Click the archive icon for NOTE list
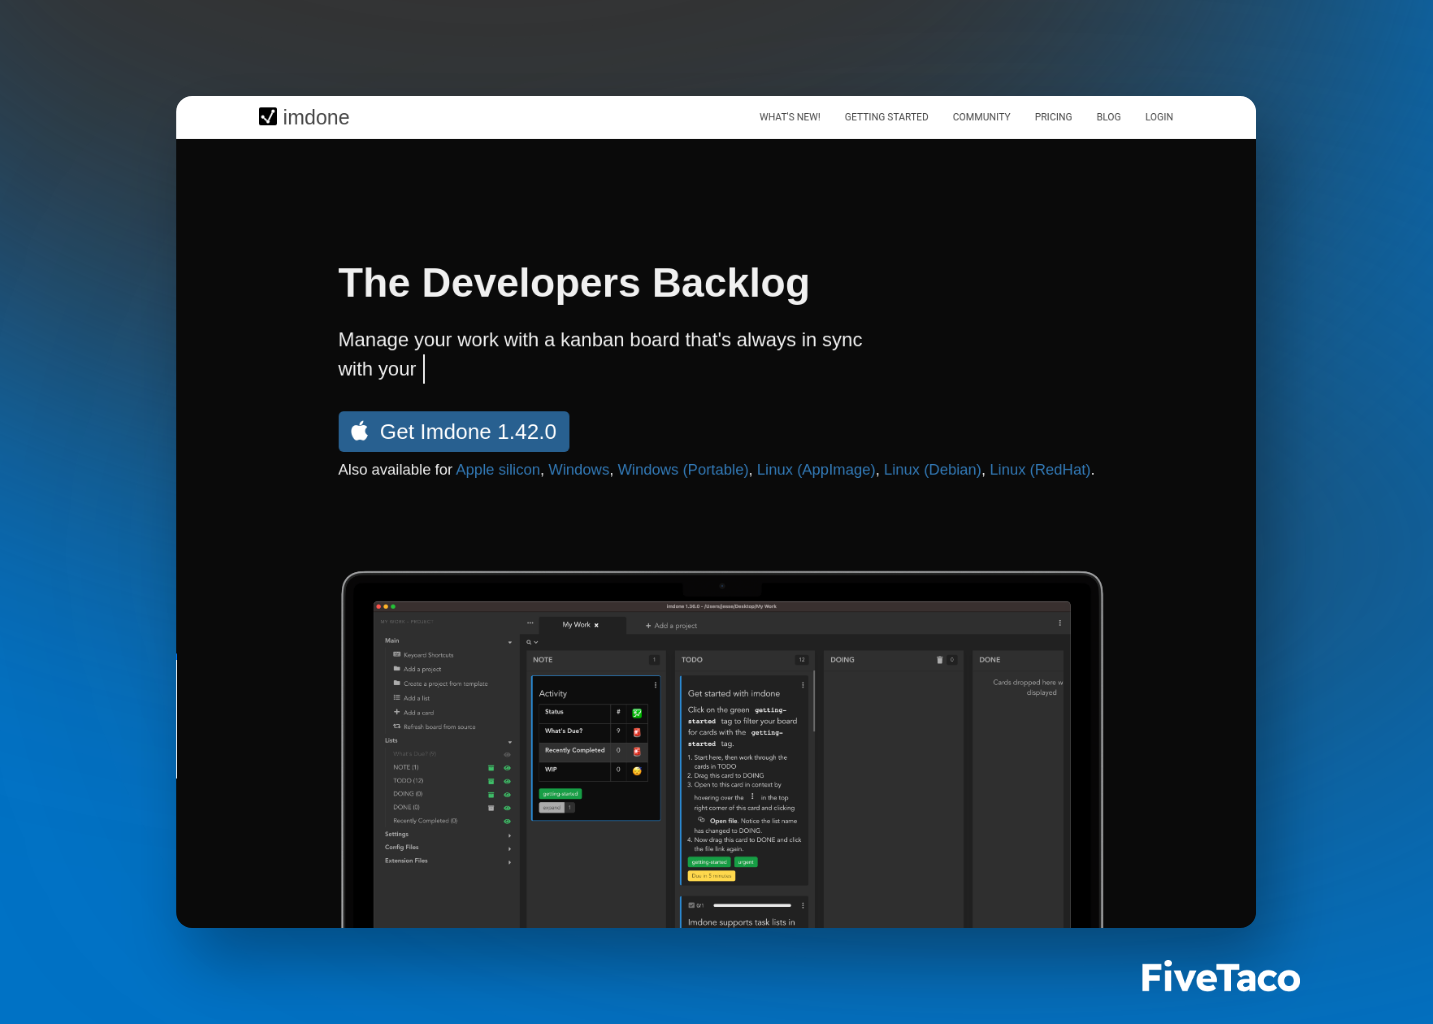This screenshot has height=1024, width=1433. pyautogui.click(x=491, y=768)
